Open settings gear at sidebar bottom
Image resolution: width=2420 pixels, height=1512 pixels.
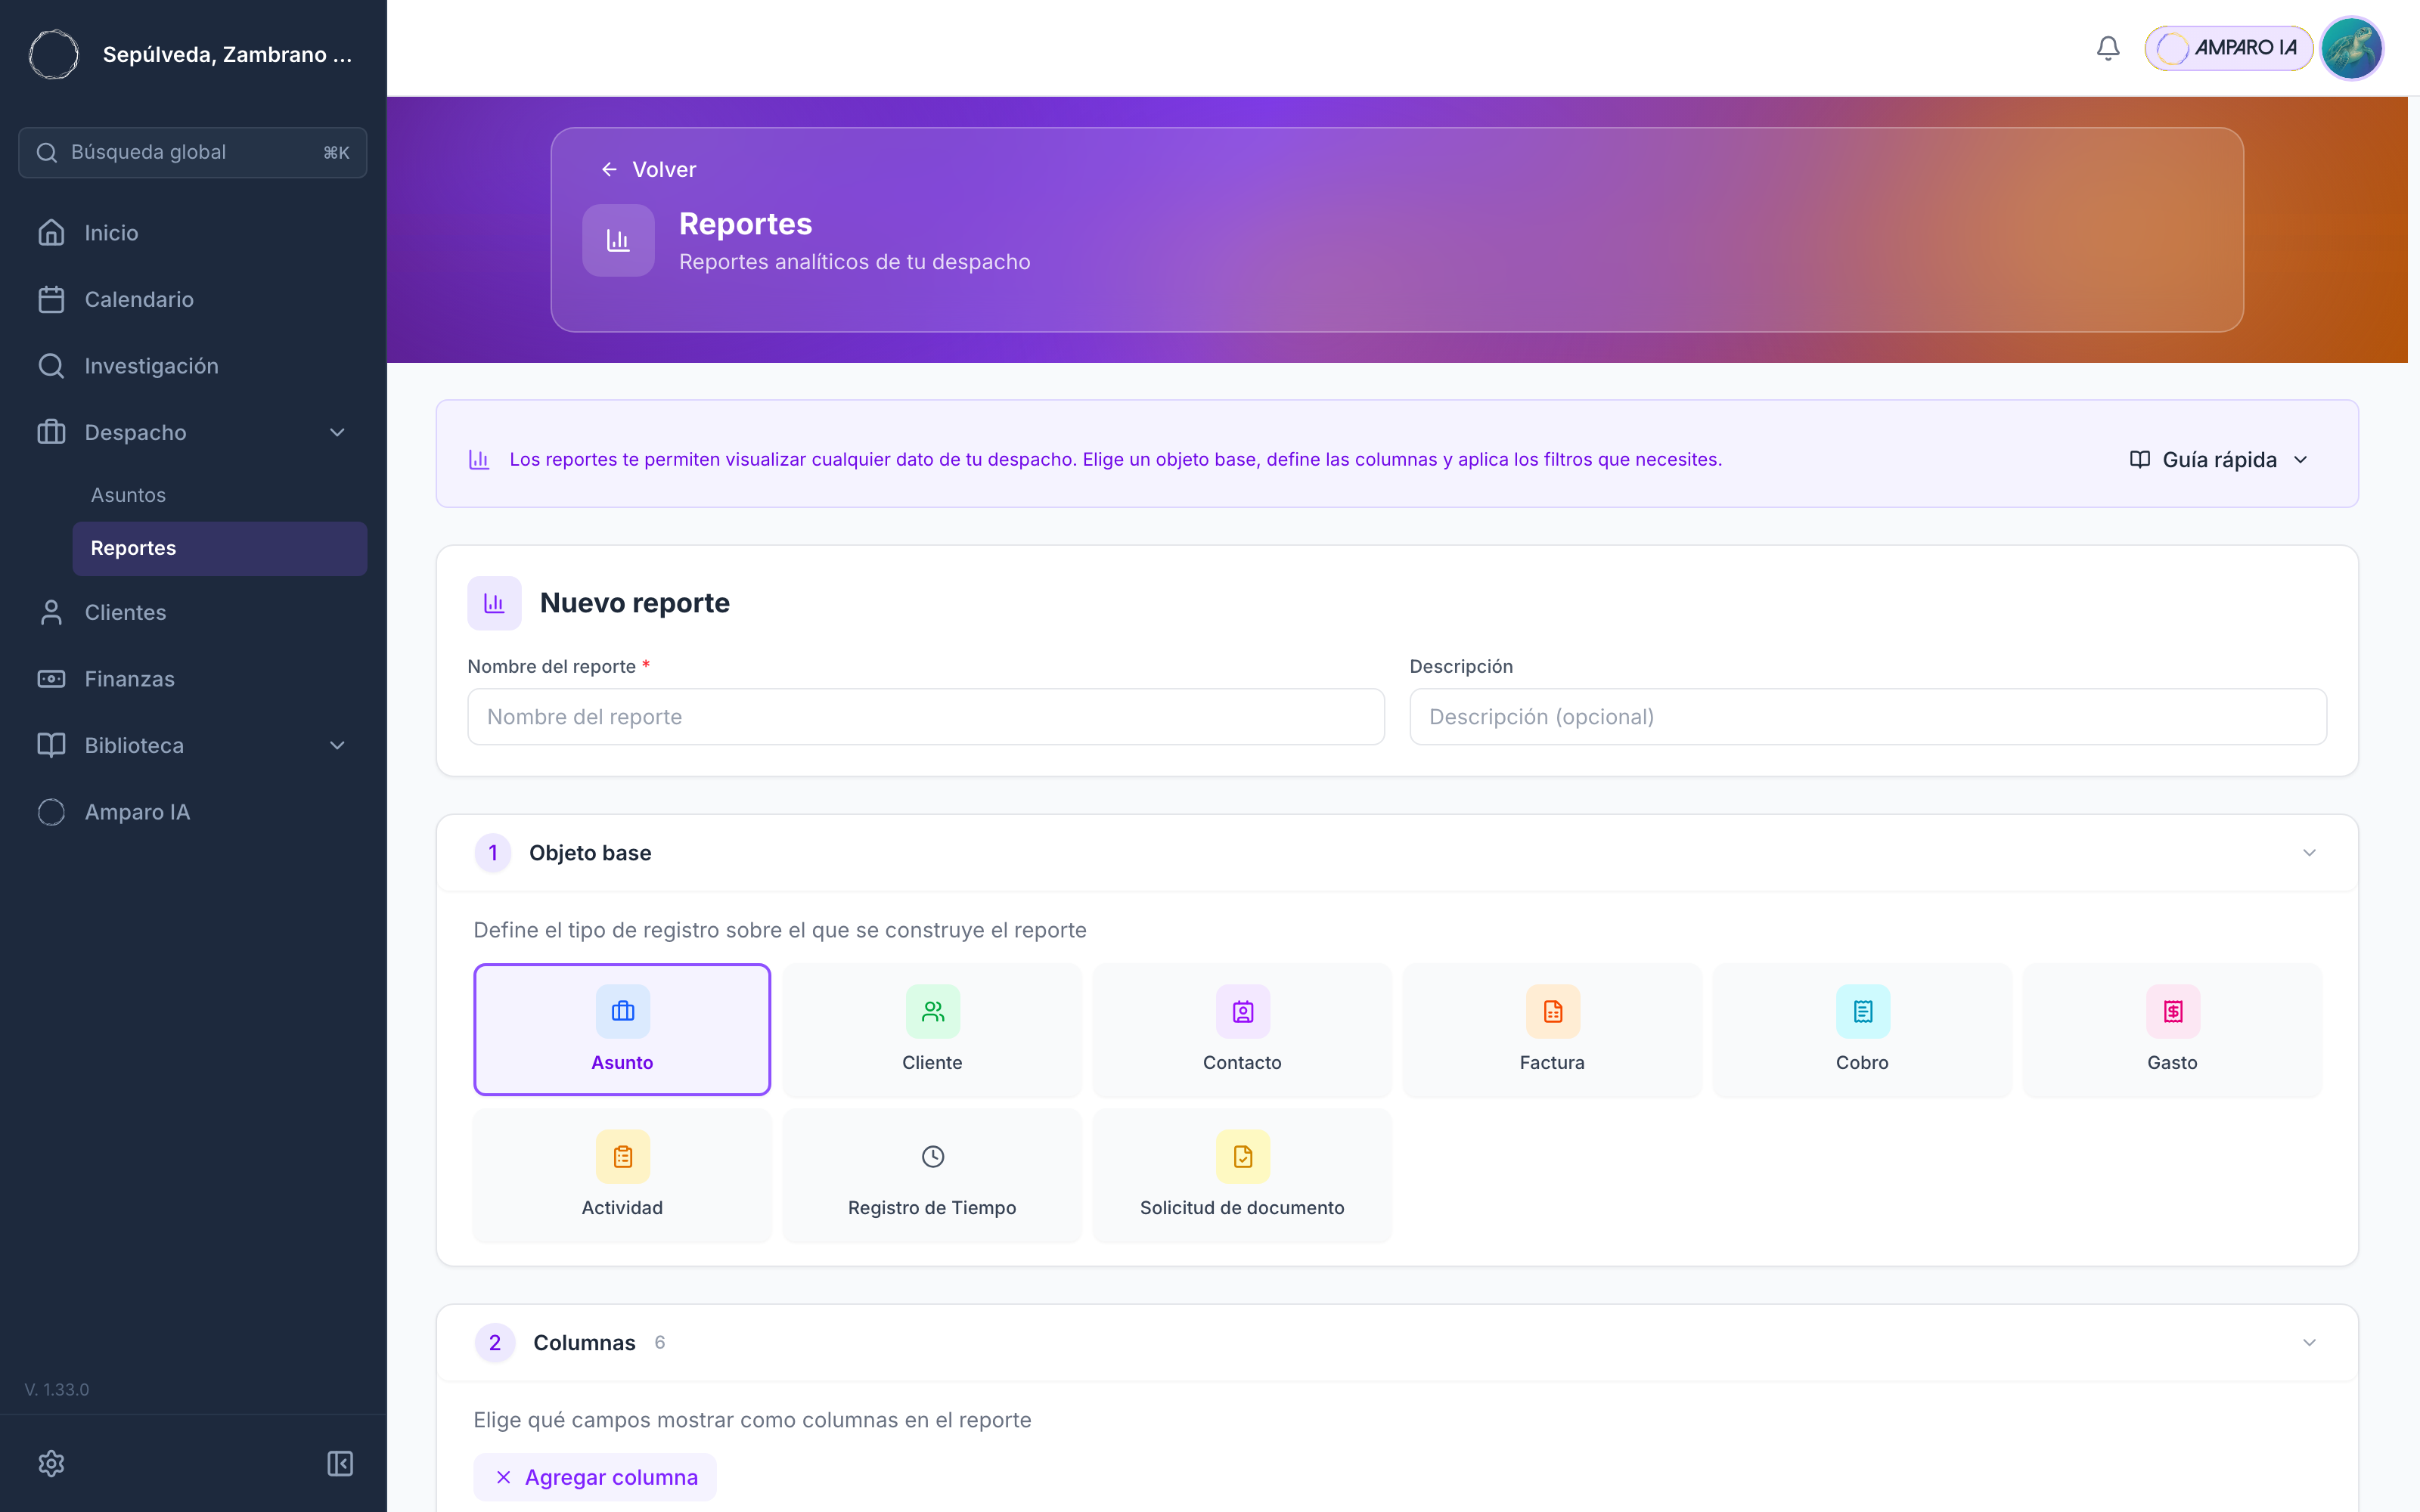[51, 1463]
